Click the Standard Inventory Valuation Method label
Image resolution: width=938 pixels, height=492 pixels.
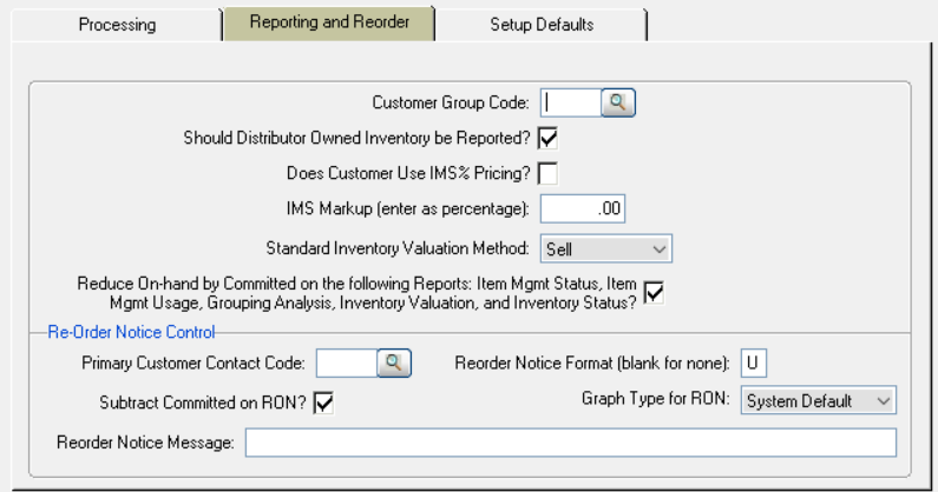[x=398, y=248]
